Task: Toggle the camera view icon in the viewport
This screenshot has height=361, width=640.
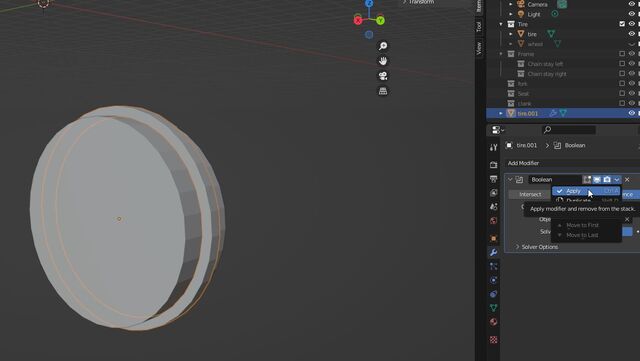Action: click(383, 76)
